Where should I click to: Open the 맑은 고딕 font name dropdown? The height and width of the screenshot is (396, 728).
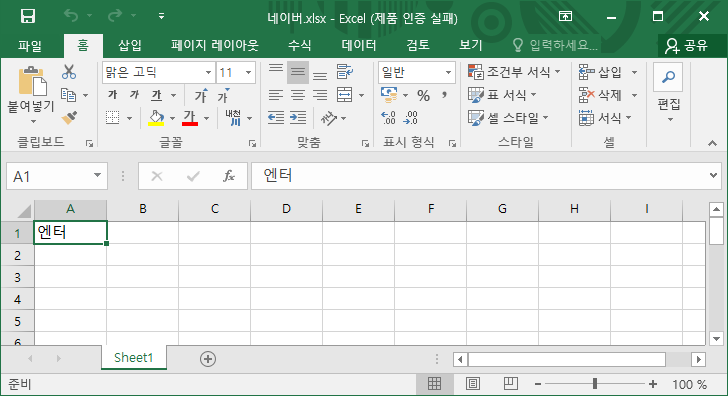(208, 72)
